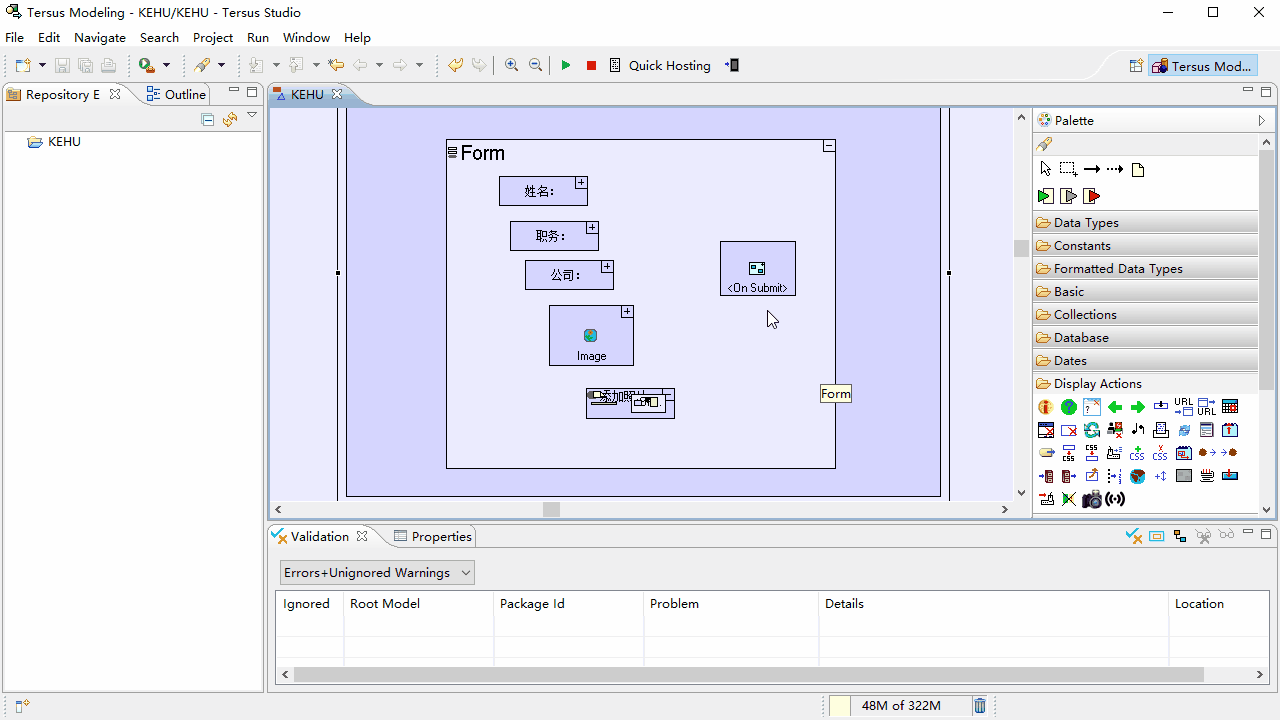This screenshot has width=1280, height=720.
Task: Expand the Image element plus box
Action: 627,312
